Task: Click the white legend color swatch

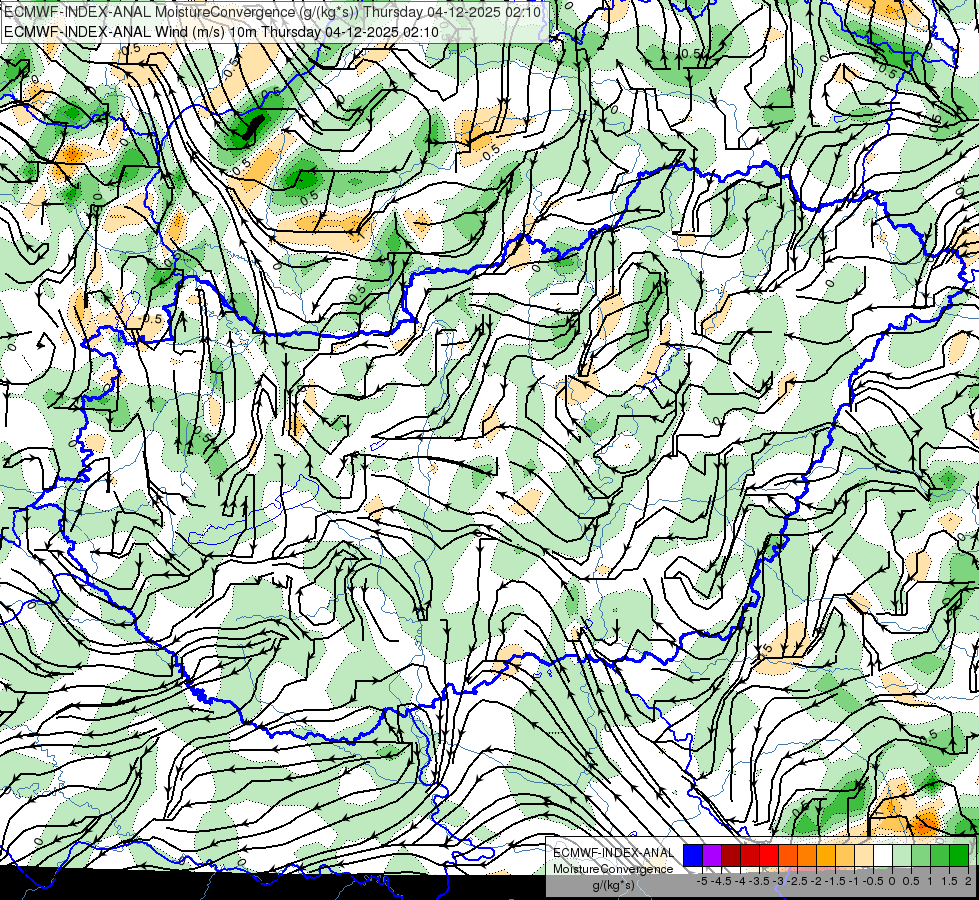Action: tap(883, 856)
